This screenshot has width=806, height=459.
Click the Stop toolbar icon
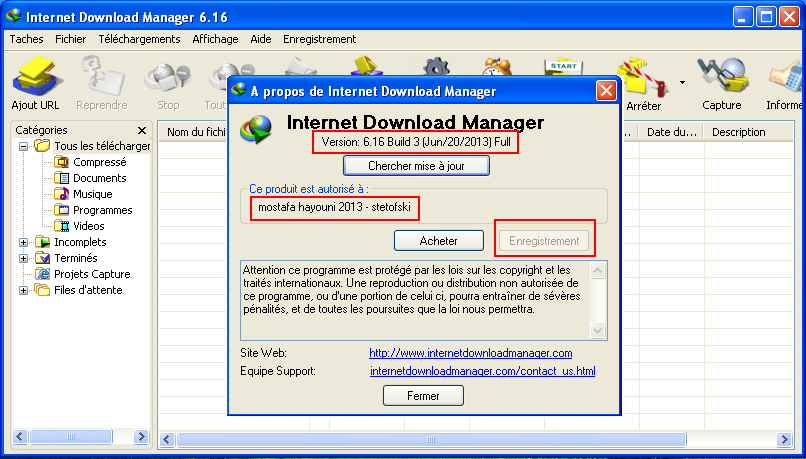tap(167, 77)
